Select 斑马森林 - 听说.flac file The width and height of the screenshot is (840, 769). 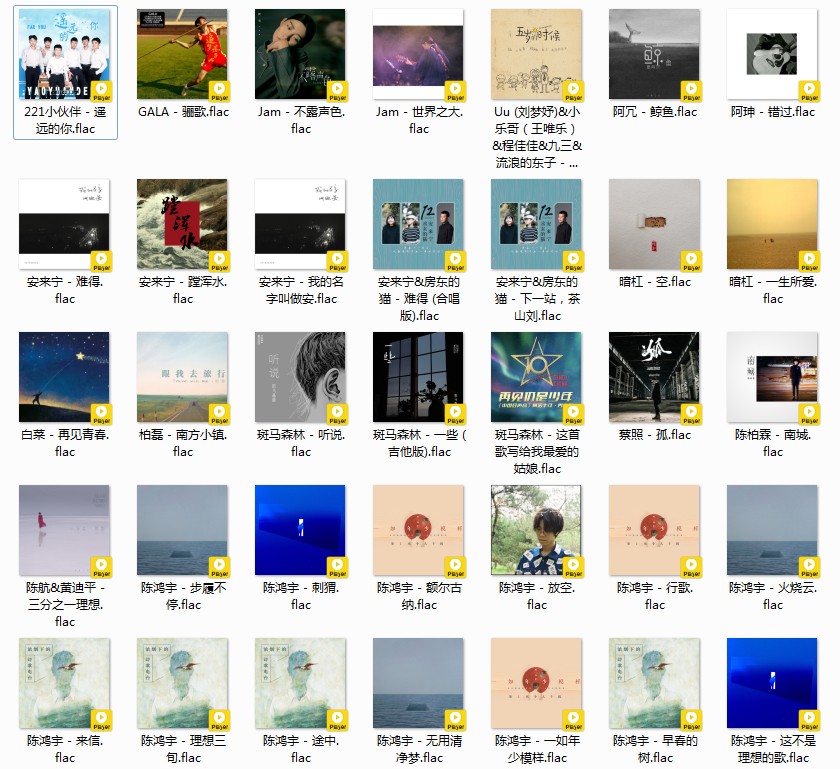click(x=300, y=377)
